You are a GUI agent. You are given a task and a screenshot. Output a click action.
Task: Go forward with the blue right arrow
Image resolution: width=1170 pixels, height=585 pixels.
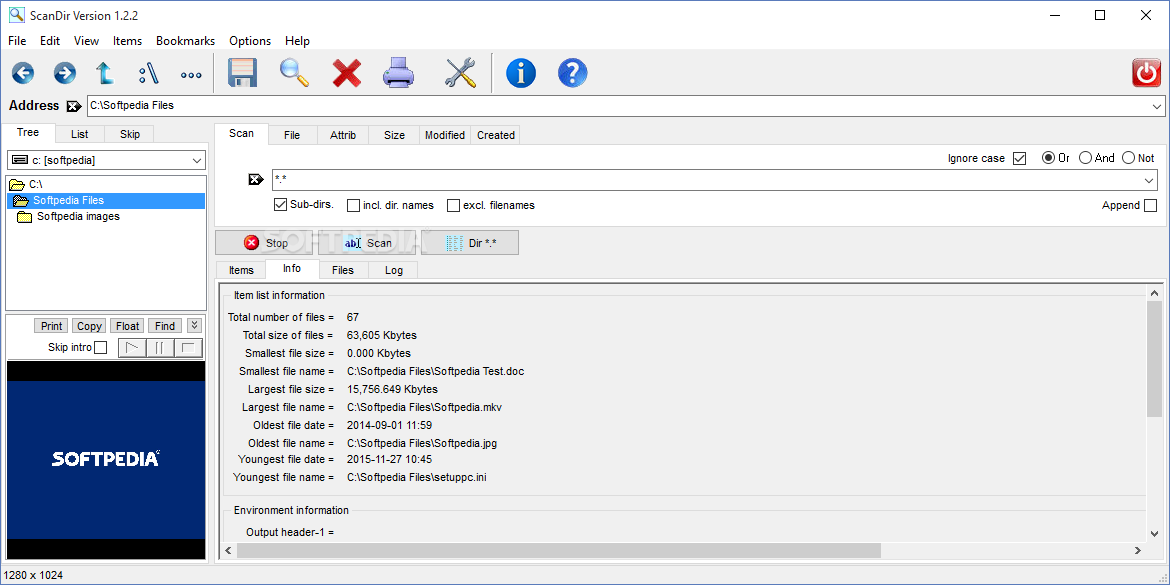pos(65,73)
